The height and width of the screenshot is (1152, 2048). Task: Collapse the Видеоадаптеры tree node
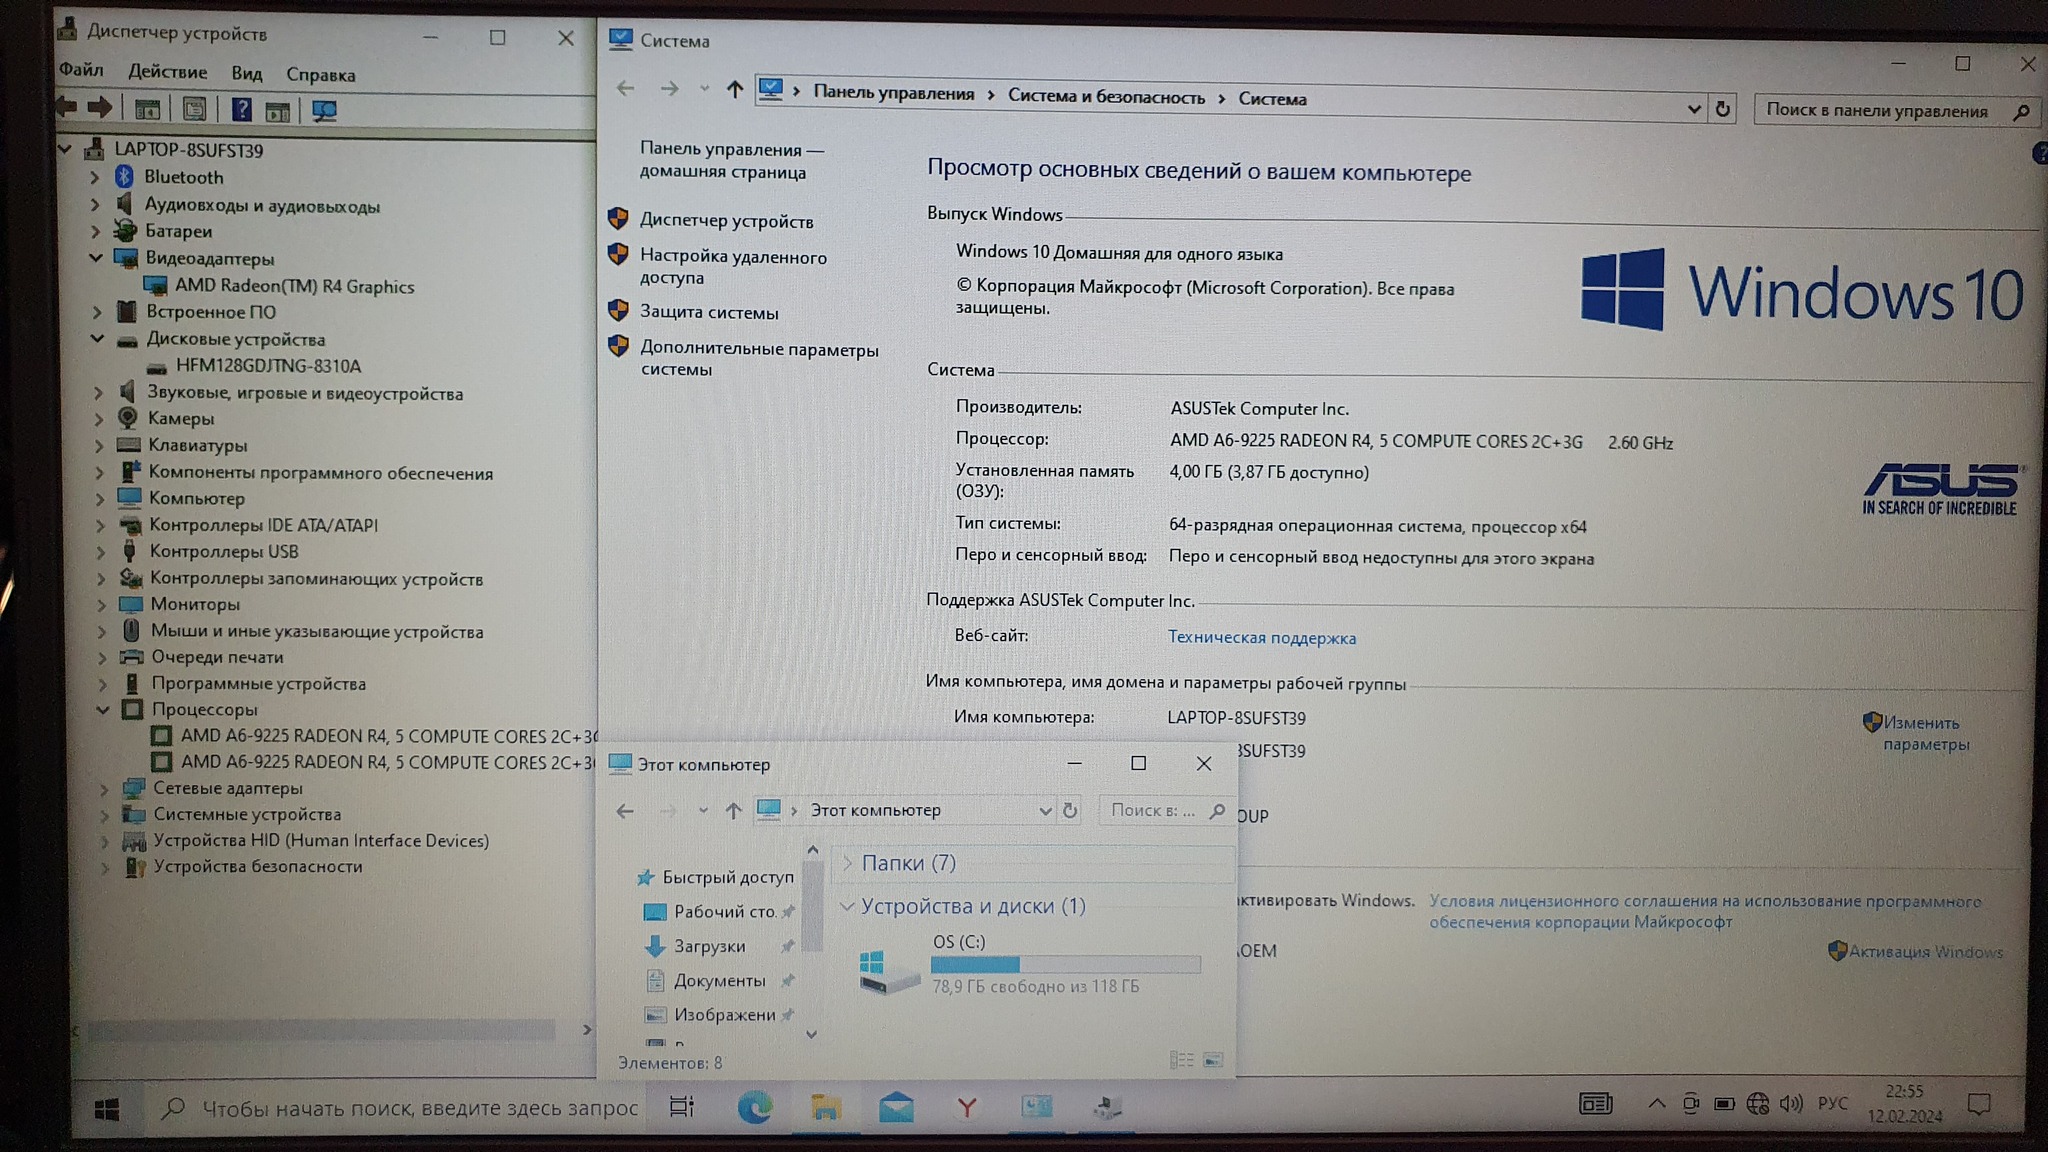(96, 258)
